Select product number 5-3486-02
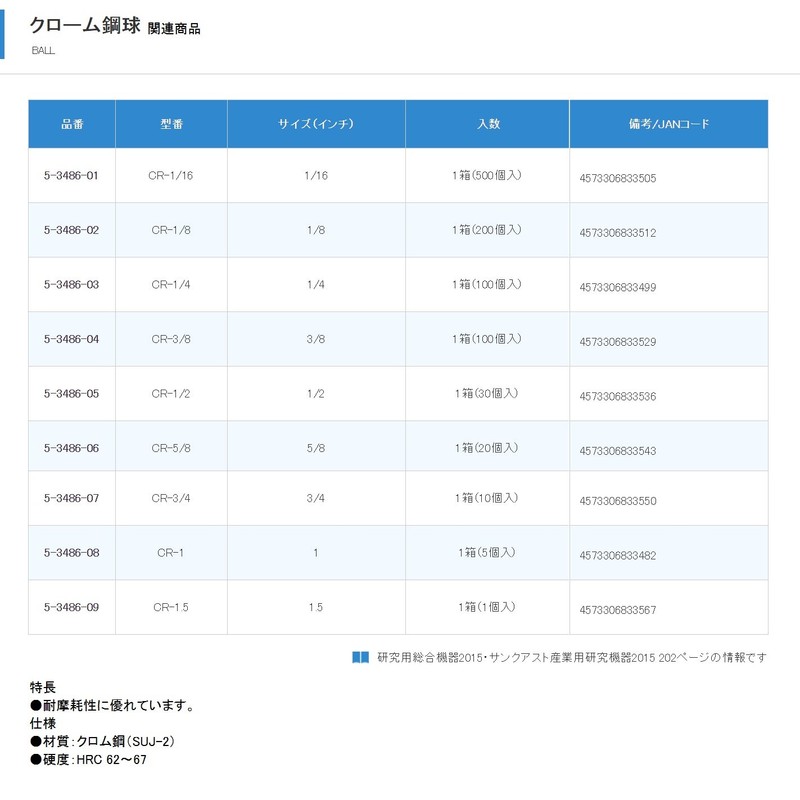800x800 pixels. tap(72, 230)
